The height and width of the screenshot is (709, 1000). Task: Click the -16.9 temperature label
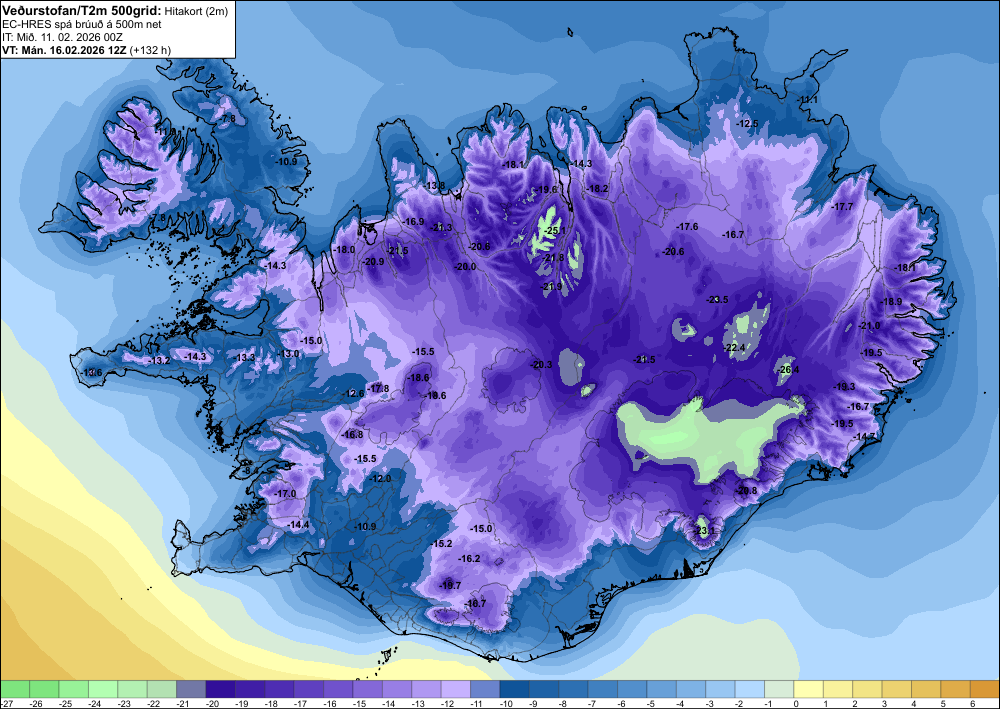(x=414, y=221)
